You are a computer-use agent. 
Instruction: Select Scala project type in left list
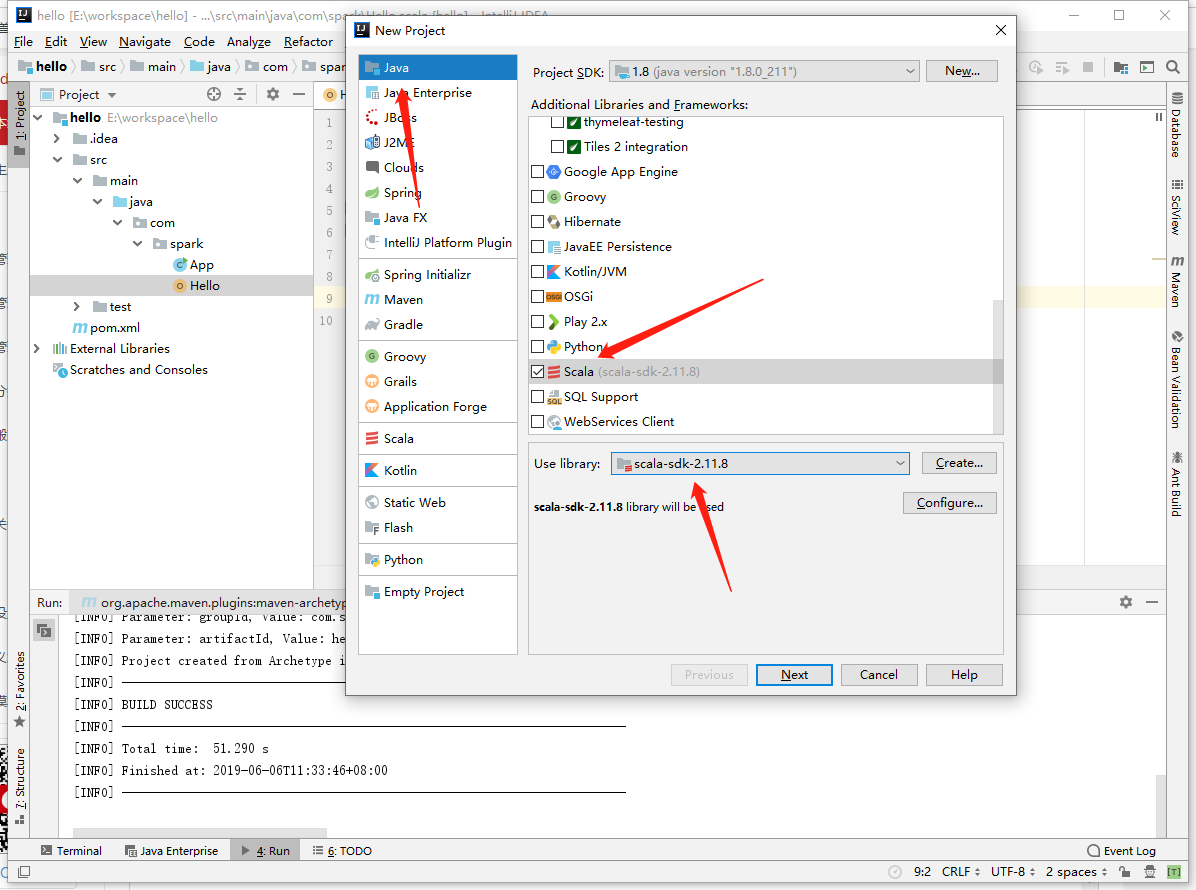pyautogui.click(x=438, y=439)
